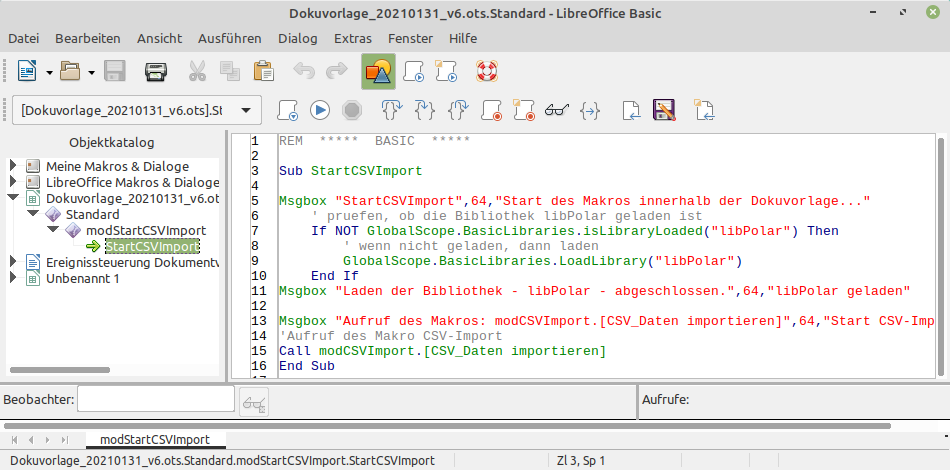Click the Beobachter watch input field

coord(156,400)
